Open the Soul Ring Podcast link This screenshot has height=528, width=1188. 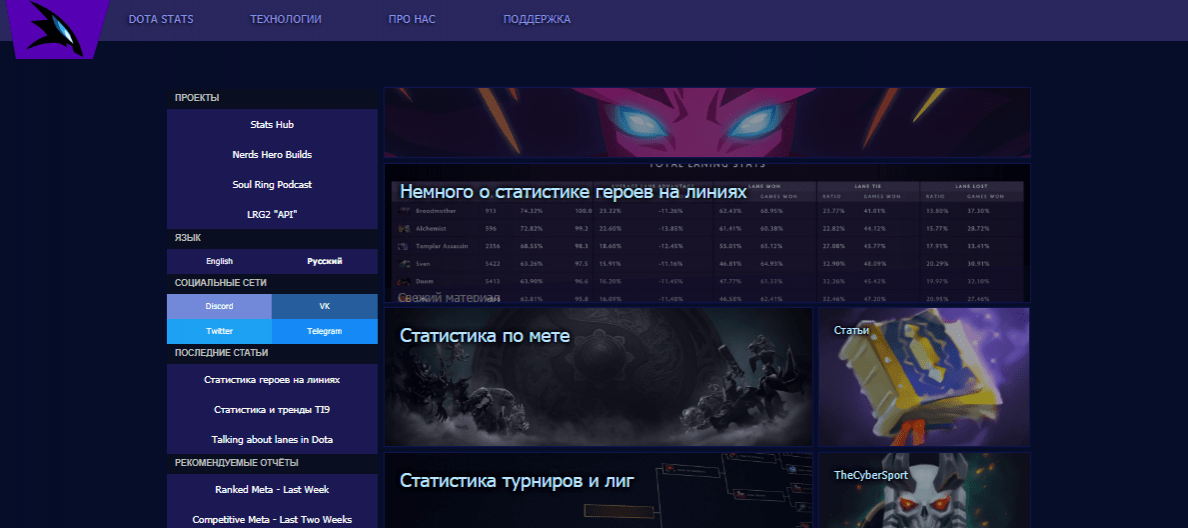(x=272, y=185)
